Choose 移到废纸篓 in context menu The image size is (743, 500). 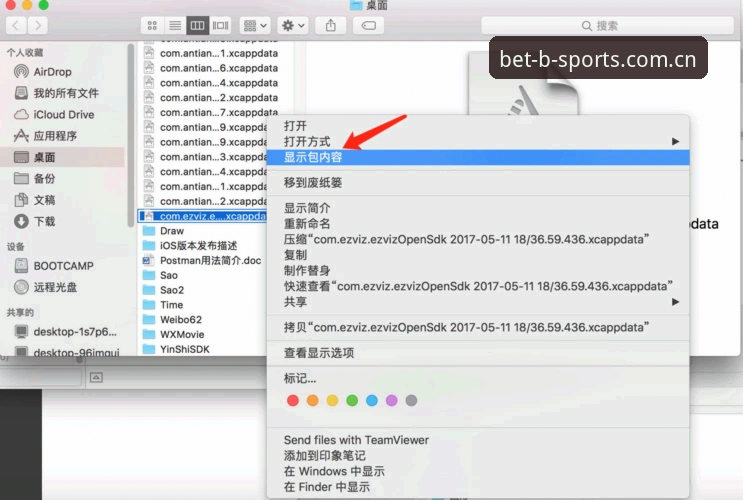coord(478,182)
